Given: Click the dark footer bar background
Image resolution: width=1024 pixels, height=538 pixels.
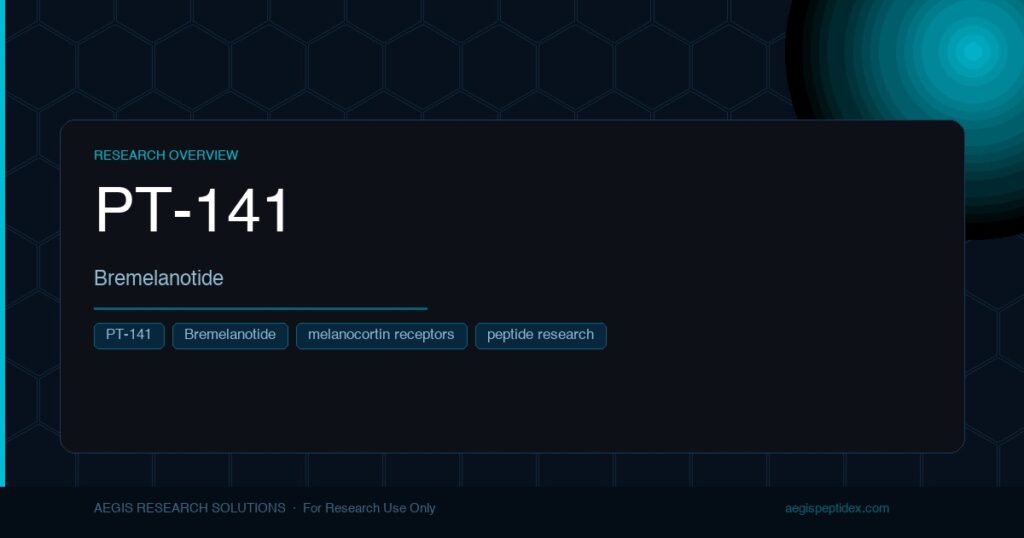Looking at the screenshot, I should pos(588,513).
